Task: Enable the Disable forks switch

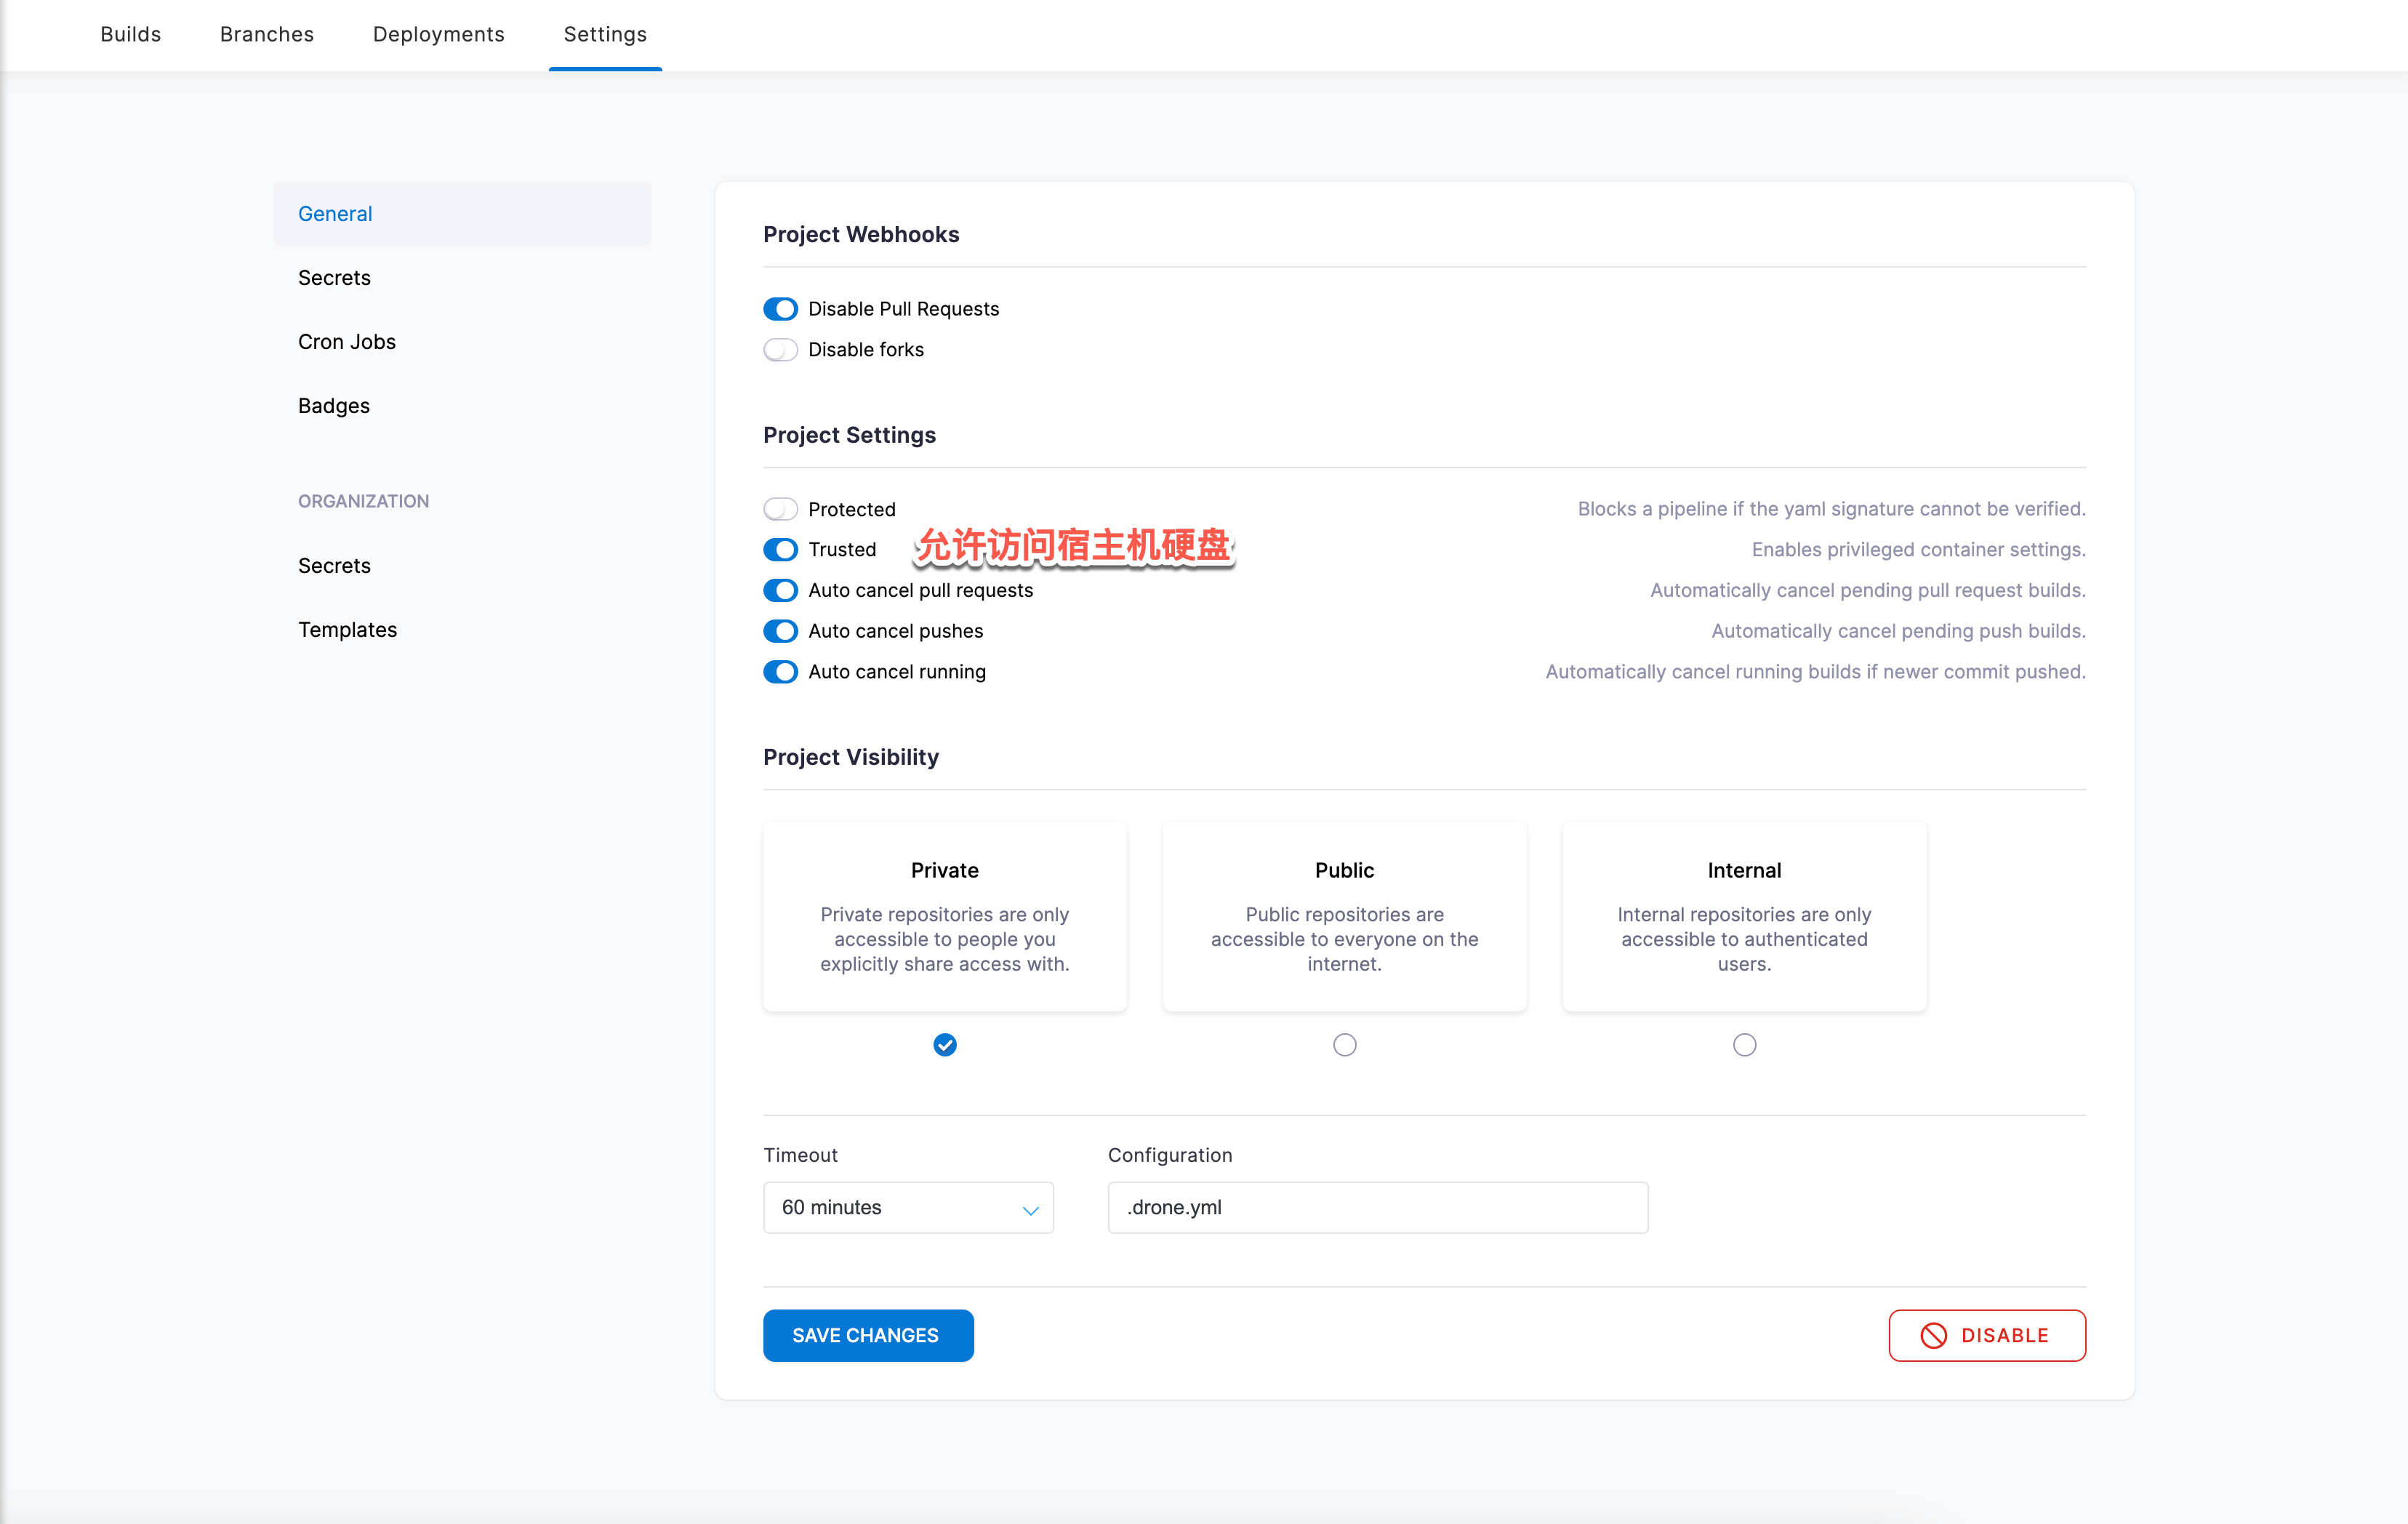Action: click(x=780, y=350)
